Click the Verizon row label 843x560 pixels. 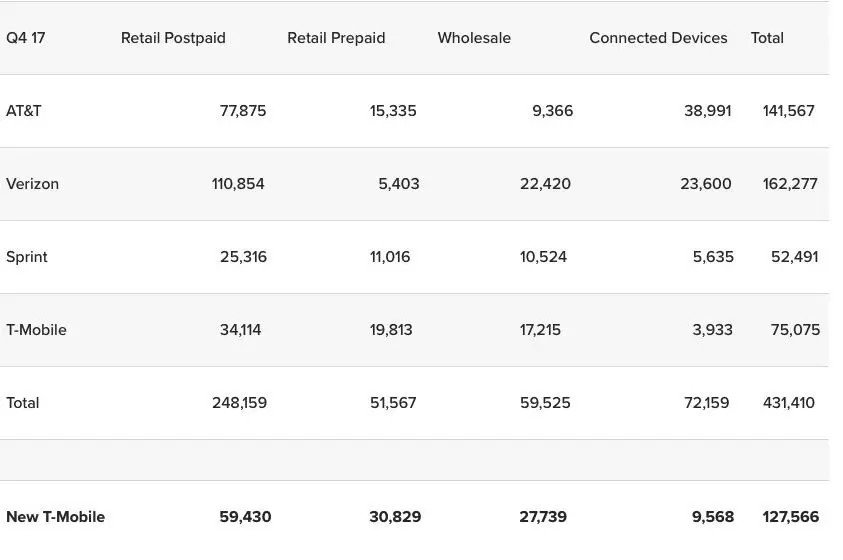[32, 184]
